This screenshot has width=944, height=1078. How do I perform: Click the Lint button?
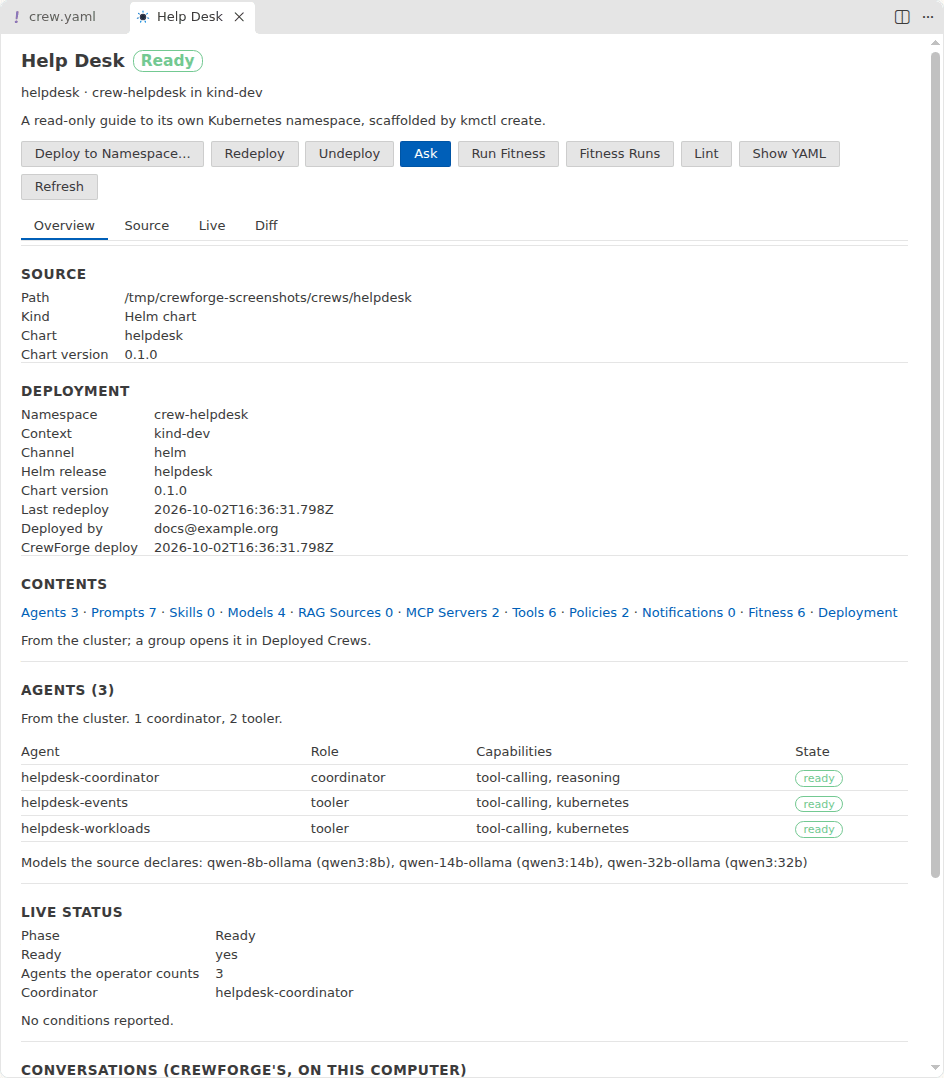(x=706, y=153)
